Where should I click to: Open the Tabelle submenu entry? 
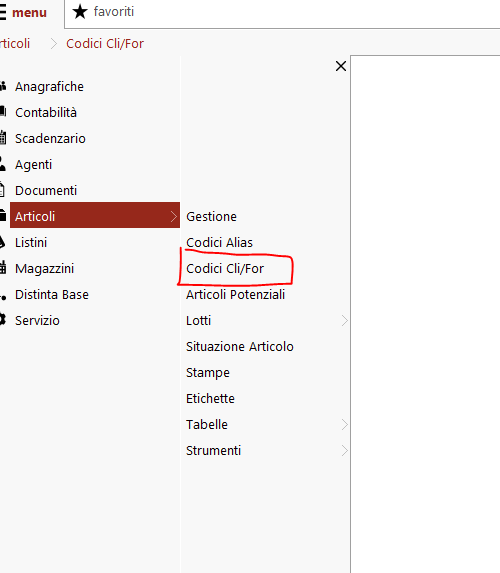pyautogui.click(x=207, y=425)
